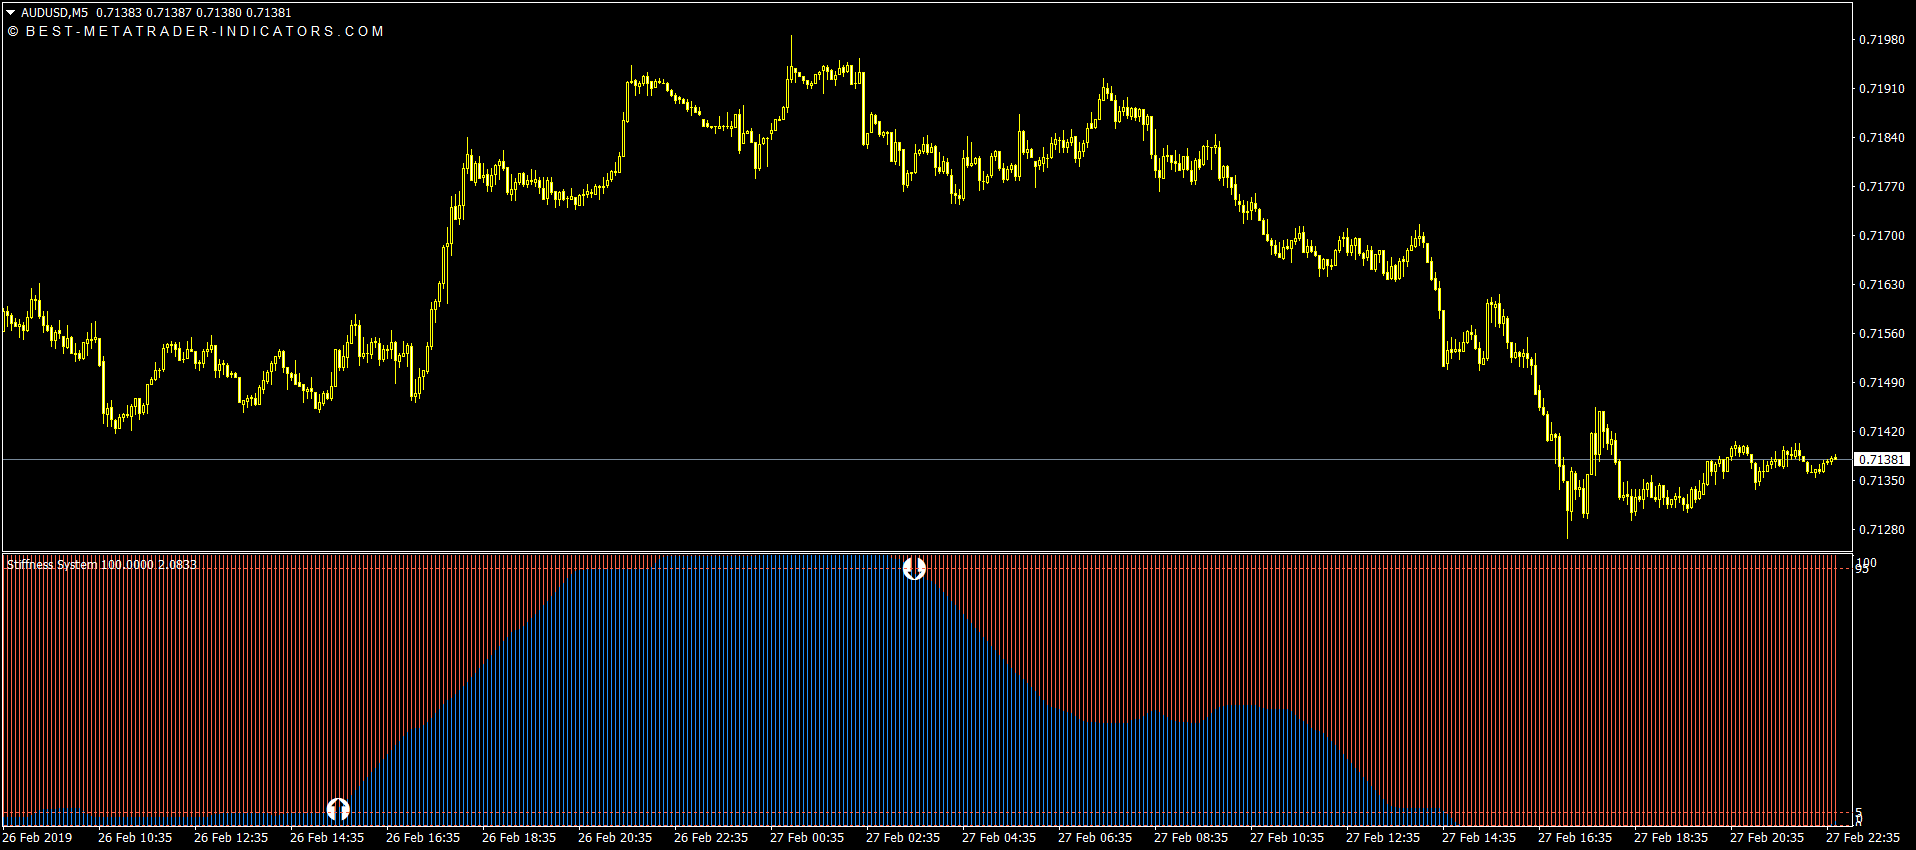Click the 0.71420 price scale value
Image resolution: width=1916 pixels, height=850 pixels.
pos(1881,432)
